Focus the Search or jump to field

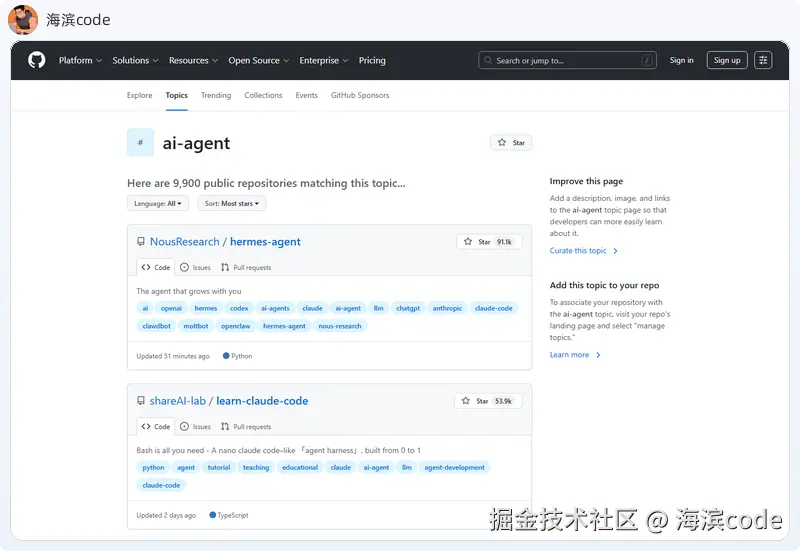coord(567,60)
